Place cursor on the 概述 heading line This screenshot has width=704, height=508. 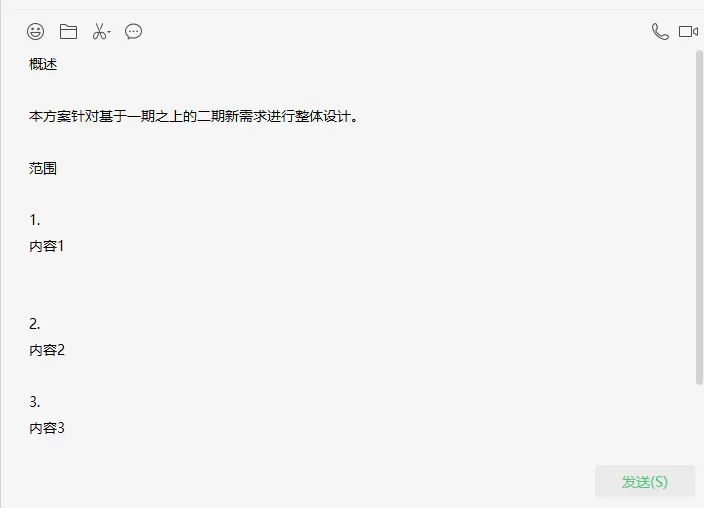click(x=43, y=64)
